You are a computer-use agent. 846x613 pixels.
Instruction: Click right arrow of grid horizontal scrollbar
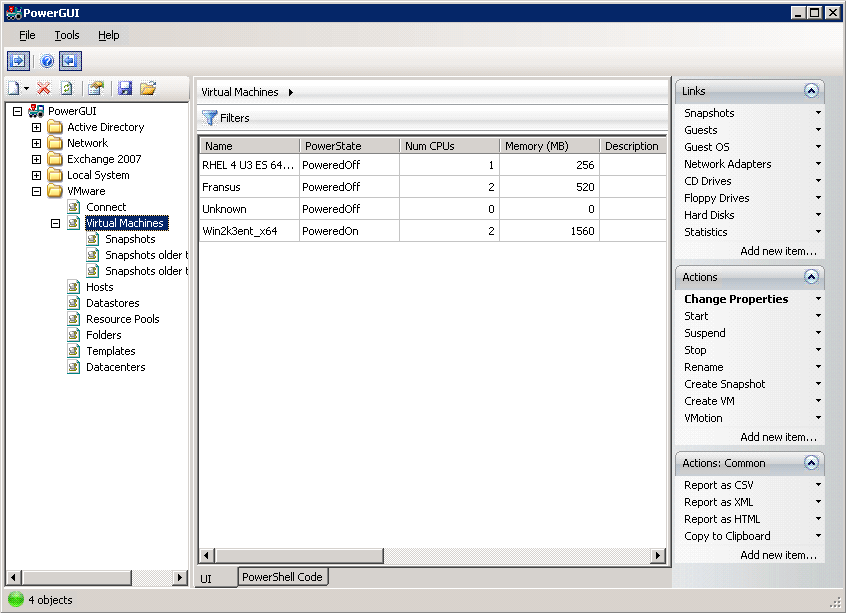tap(658, 555)
